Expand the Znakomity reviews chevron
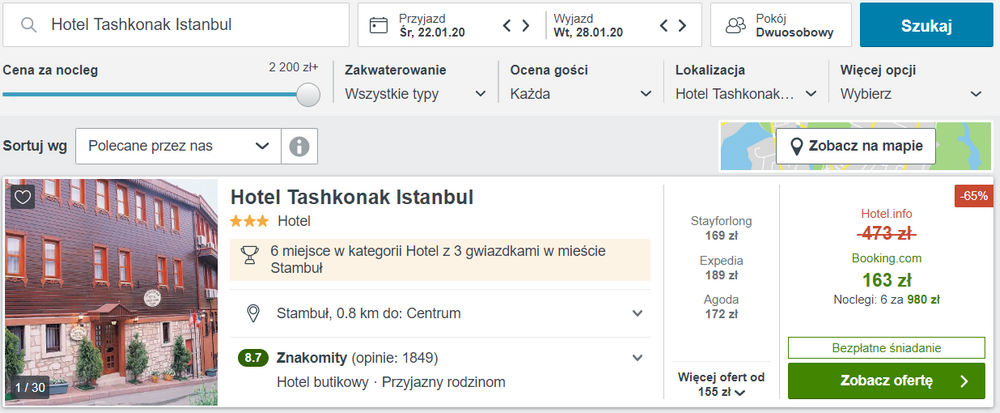The height and width of the screenshot is (413, 1000). click(x=637, y=358)
